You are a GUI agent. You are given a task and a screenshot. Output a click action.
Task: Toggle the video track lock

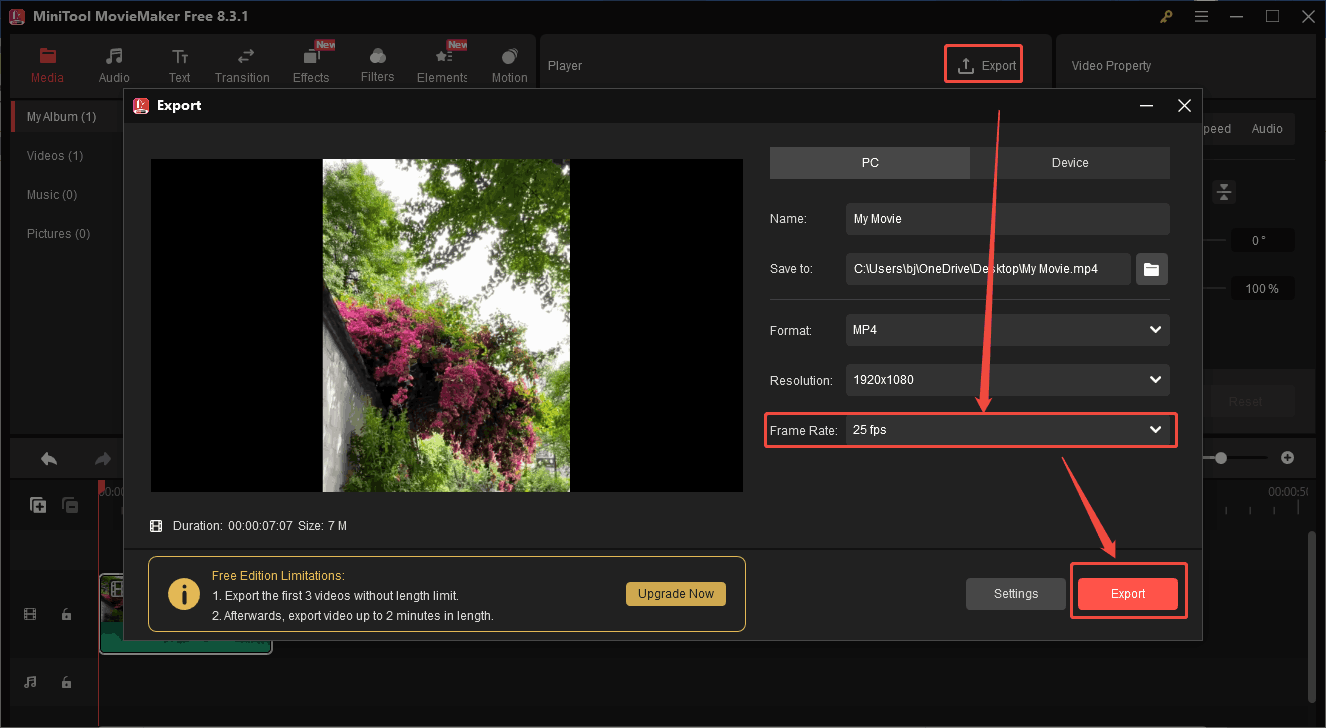coord(66,615)
